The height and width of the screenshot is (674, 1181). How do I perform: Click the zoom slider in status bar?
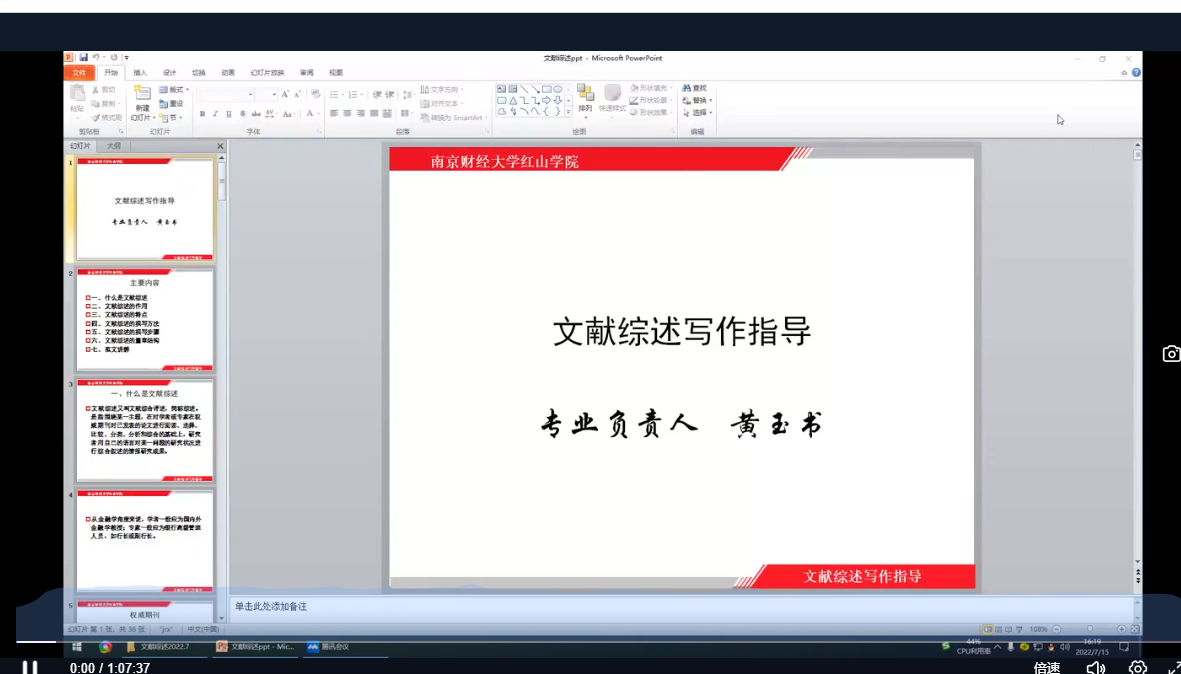pos(1089,629)
